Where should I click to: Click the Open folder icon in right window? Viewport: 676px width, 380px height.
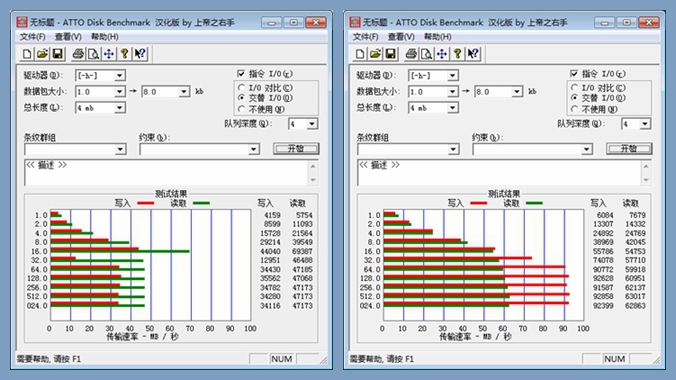(375, 54)
